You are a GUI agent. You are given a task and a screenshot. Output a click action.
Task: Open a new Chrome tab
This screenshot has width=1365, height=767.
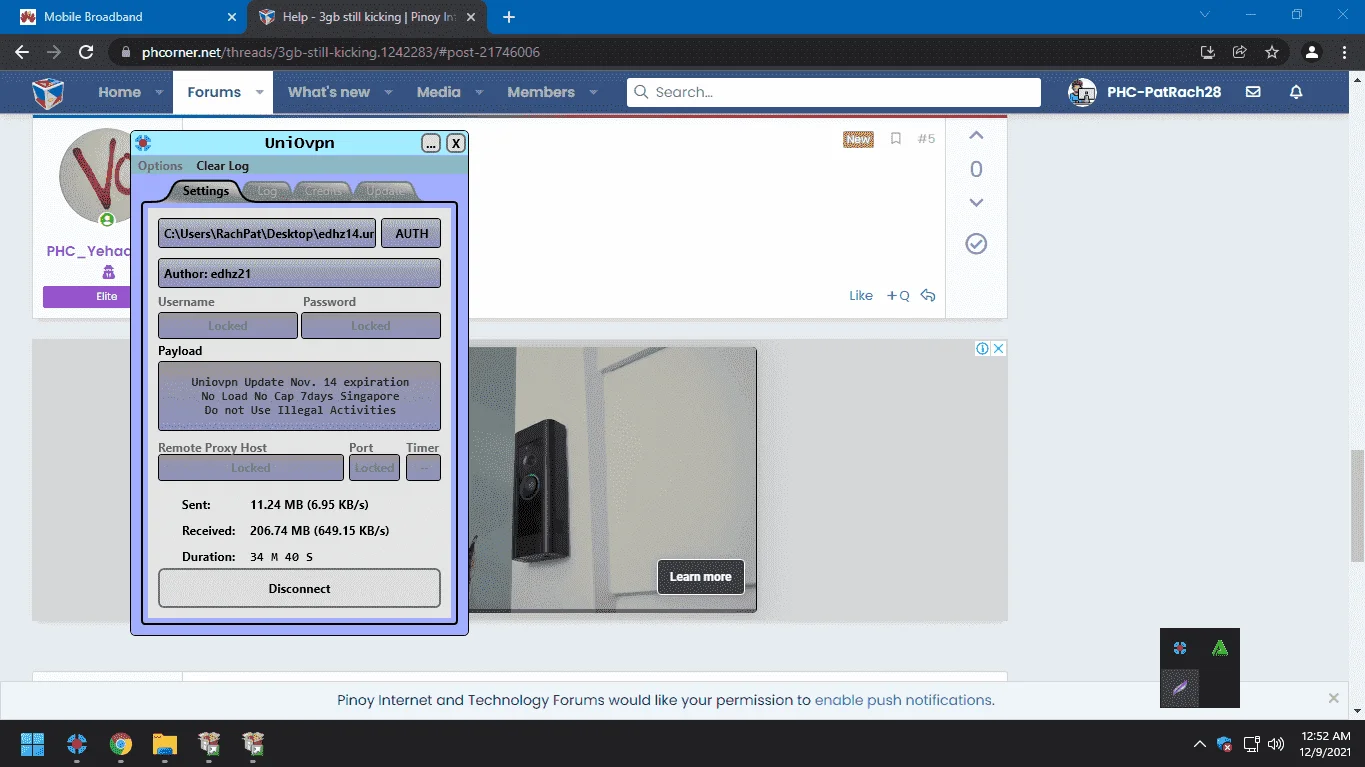click(x=509, y=17)
